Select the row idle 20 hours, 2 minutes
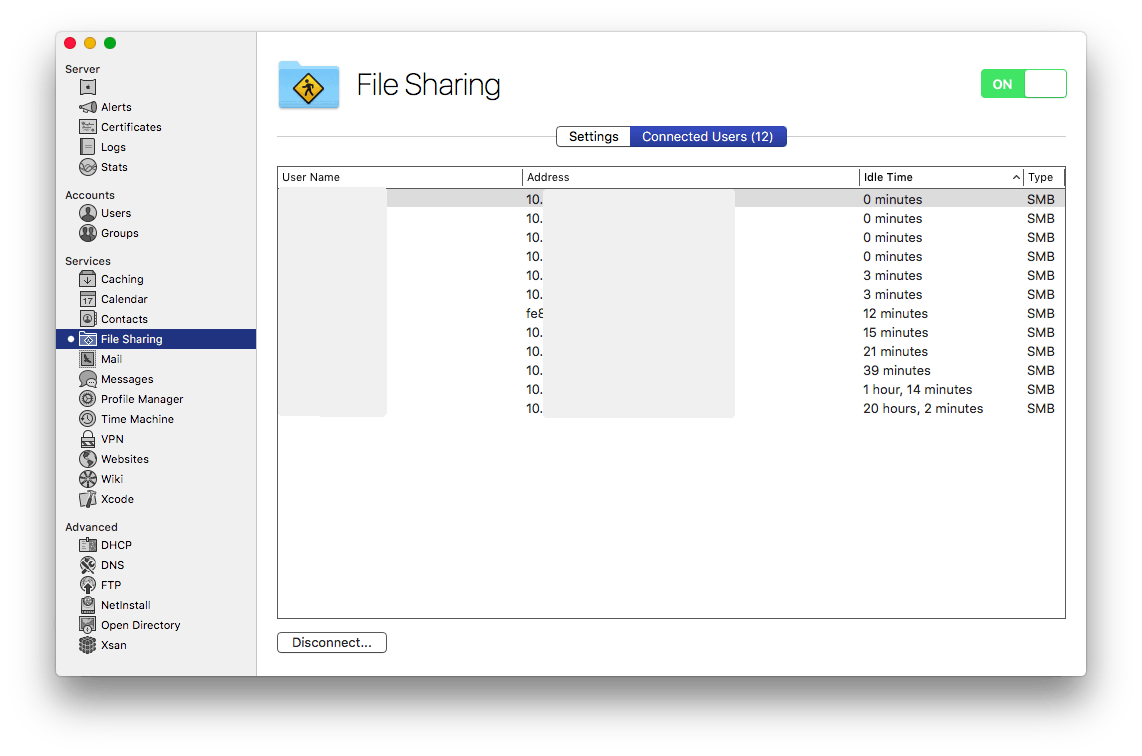1142x756 pixels. tap(671, 408)
